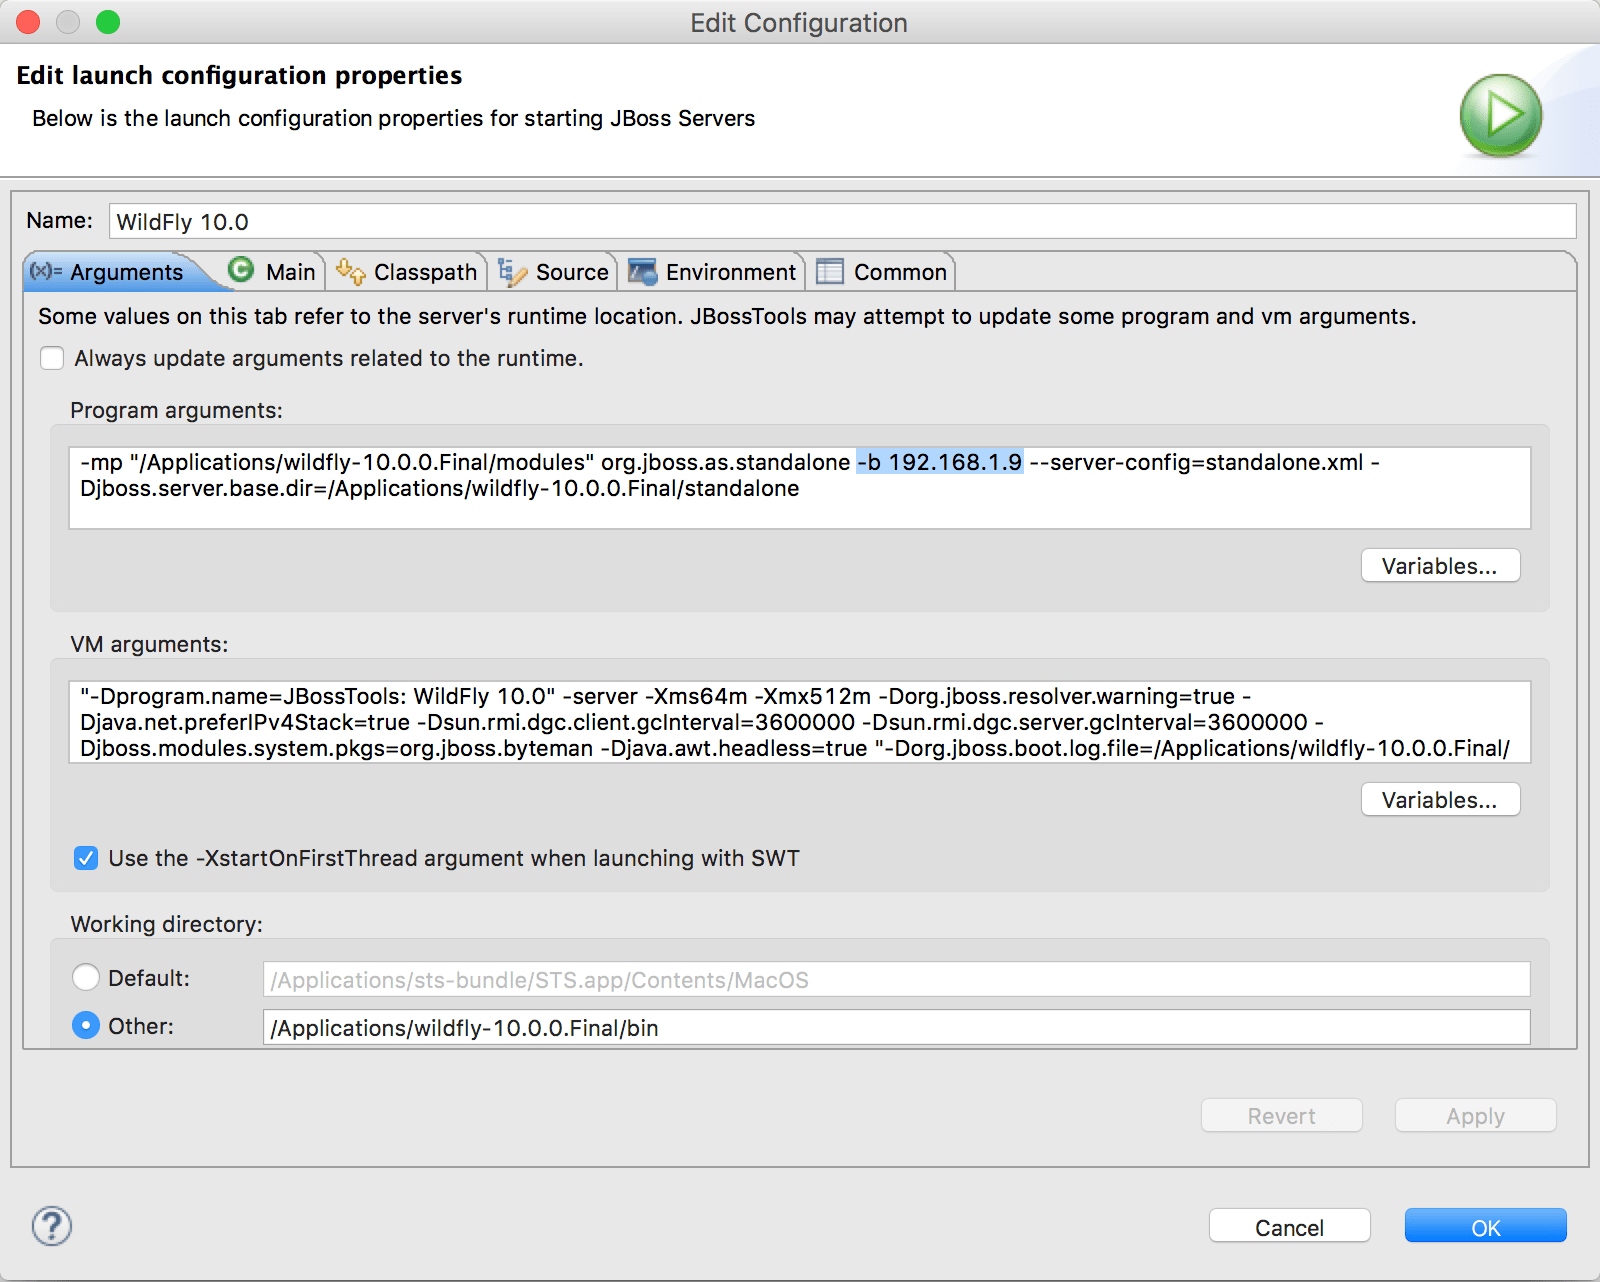Click the 'Name:' field label

[59, 220]
